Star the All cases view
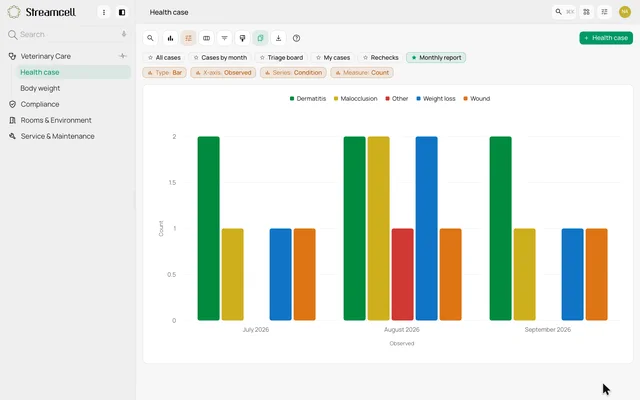The height and width of the screenshot is (400, 640). coord(150,58)
